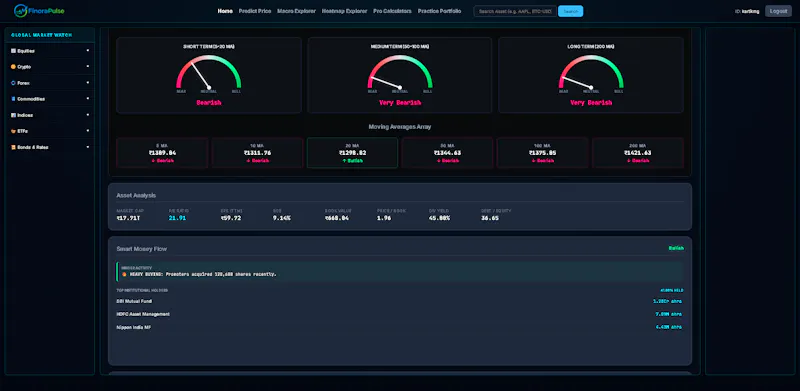The image size is (800, 391).
Task: Click the FinoraPulse logo icon
Action: click(x=21, y=10)
